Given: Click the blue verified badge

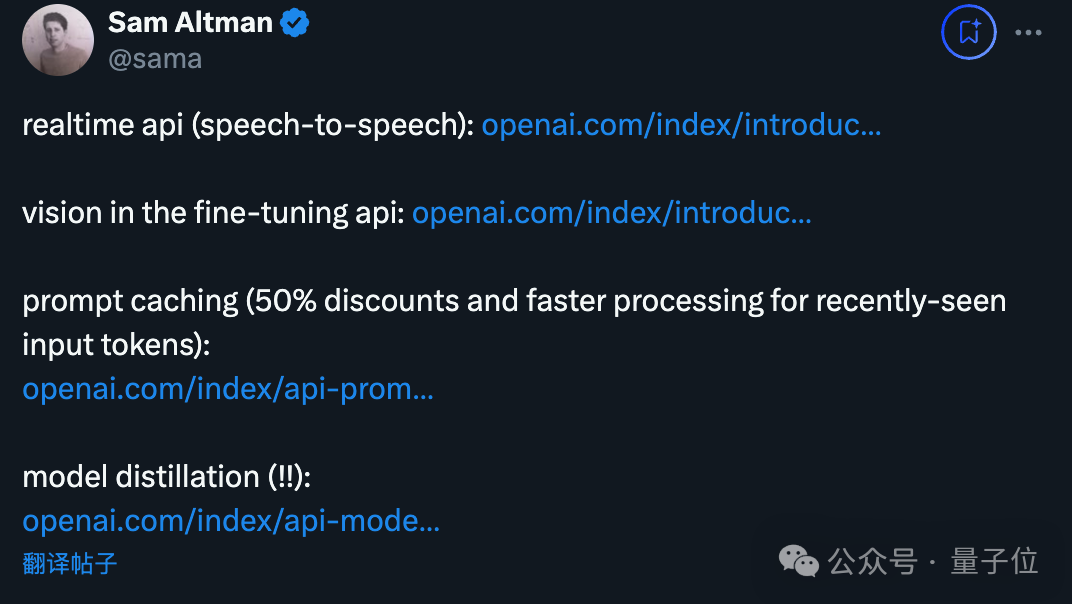Looking at the screenshot, I should [295, 23].
